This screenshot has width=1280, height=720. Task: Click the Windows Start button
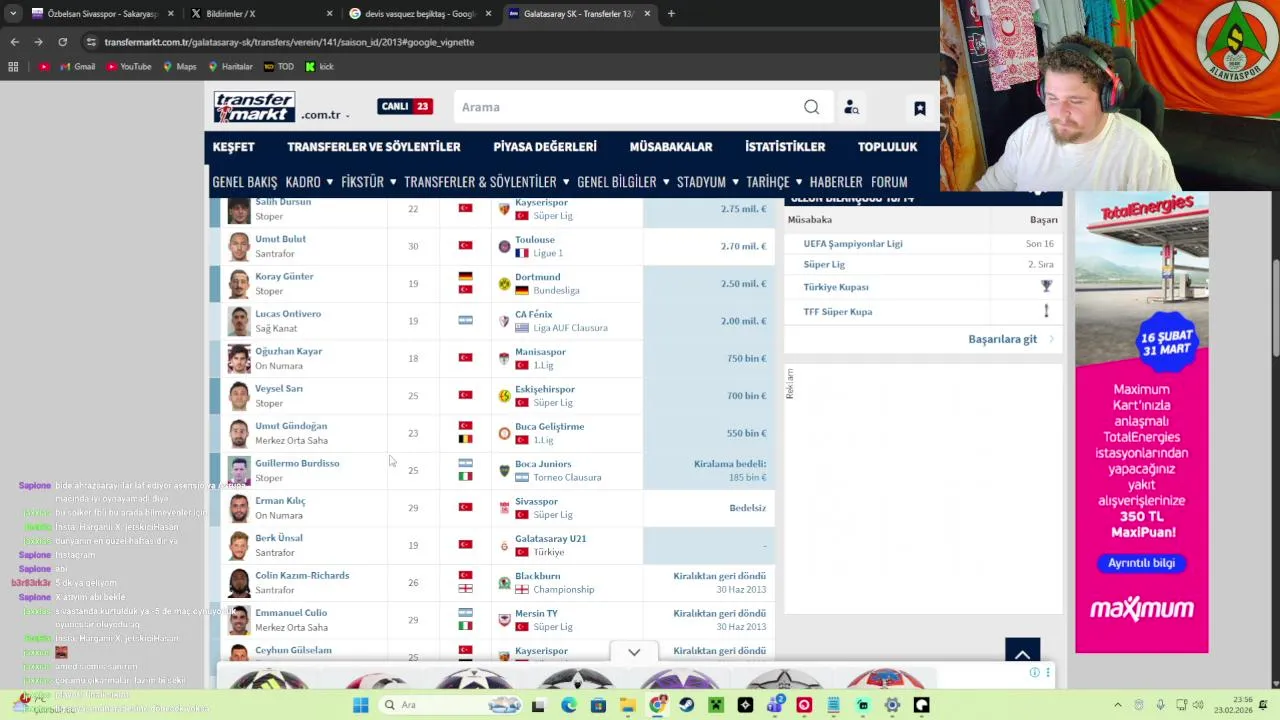click(x=361, y=705)
